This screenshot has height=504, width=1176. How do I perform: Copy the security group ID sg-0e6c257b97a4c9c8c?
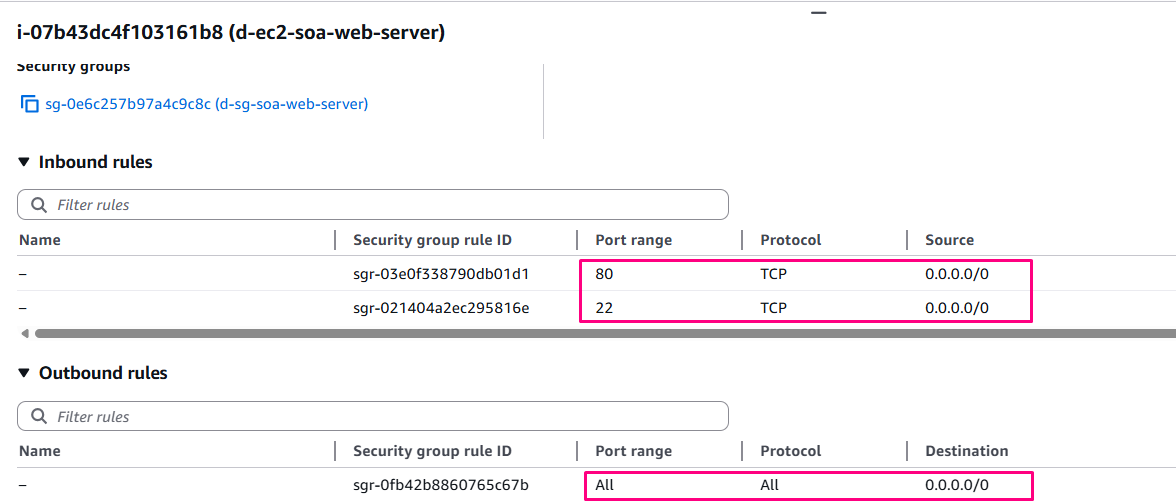coord(30,104)
